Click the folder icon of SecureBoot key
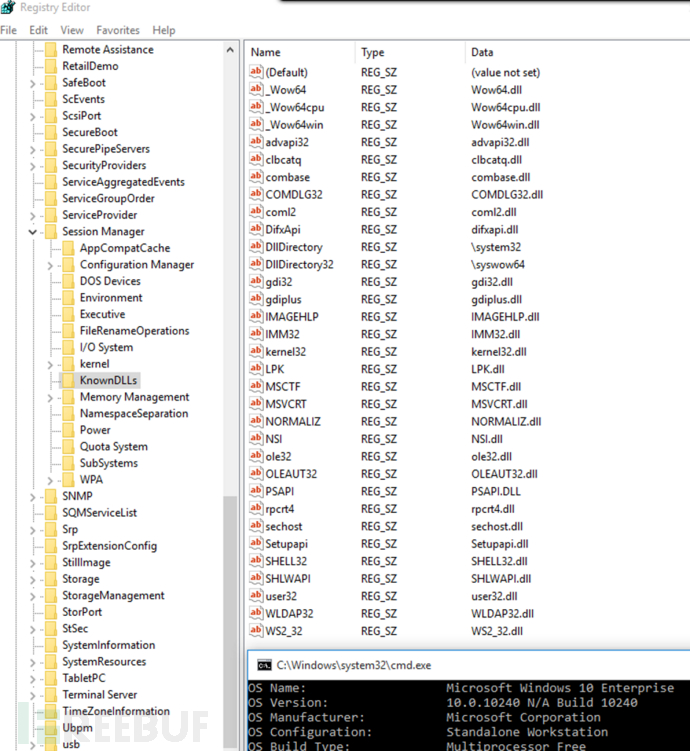The image size is (690, 751). point(51,132)
